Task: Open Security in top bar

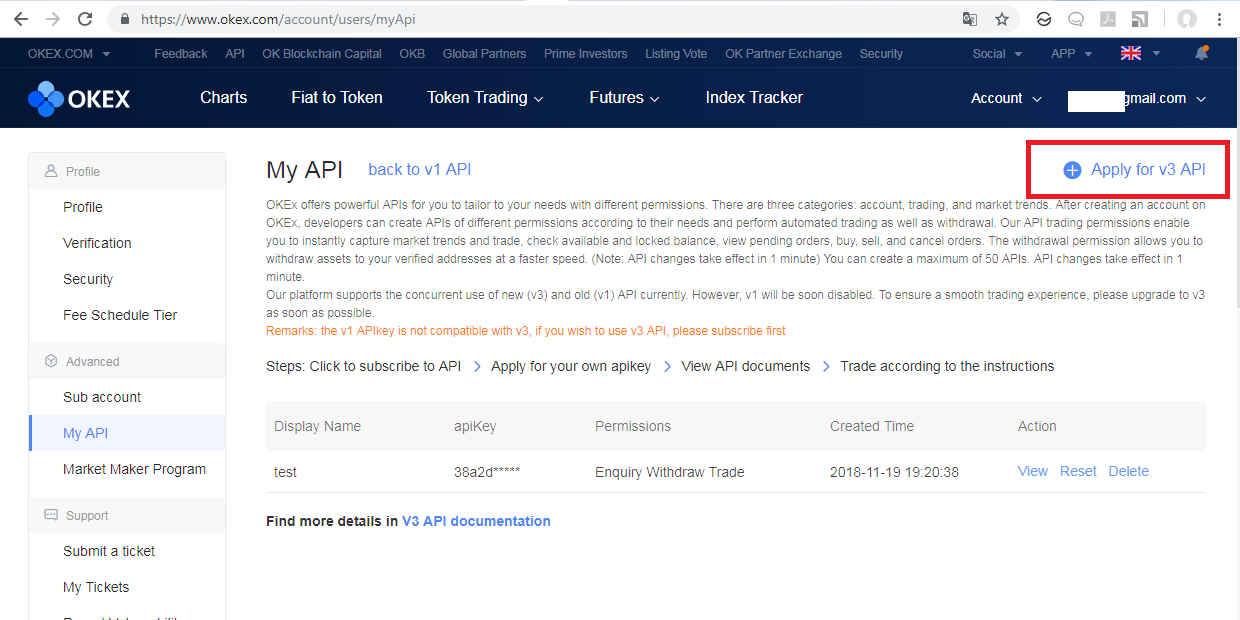Action: coord(881,54)
